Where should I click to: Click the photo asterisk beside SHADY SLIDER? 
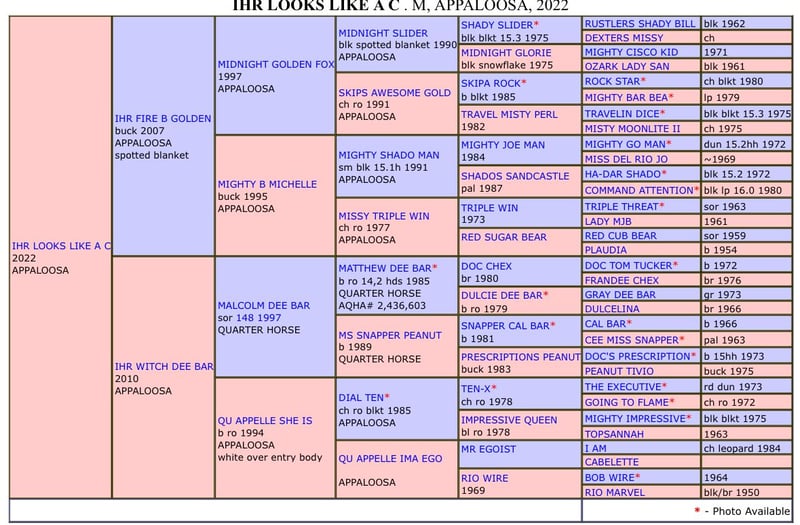536,24
